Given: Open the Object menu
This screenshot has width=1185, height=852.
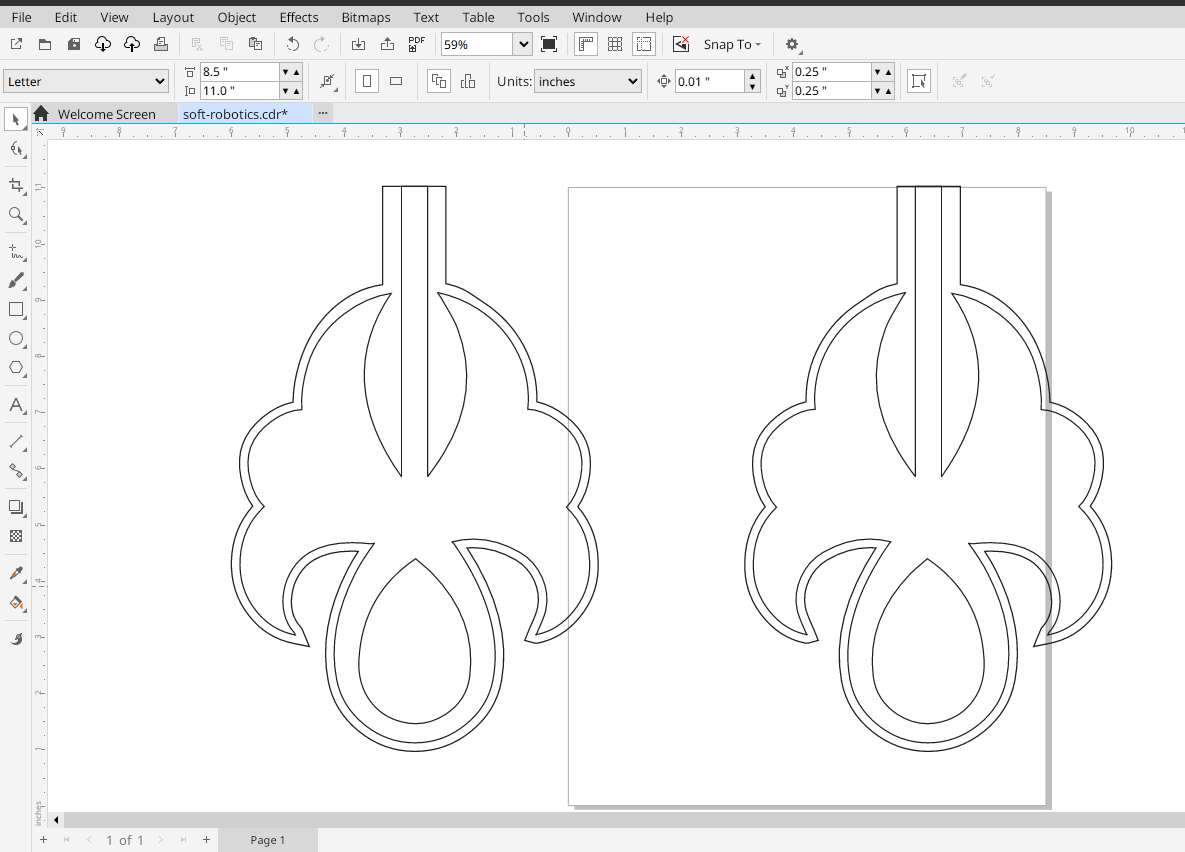Looking at the screenshot, I should [x=237, y=17].
